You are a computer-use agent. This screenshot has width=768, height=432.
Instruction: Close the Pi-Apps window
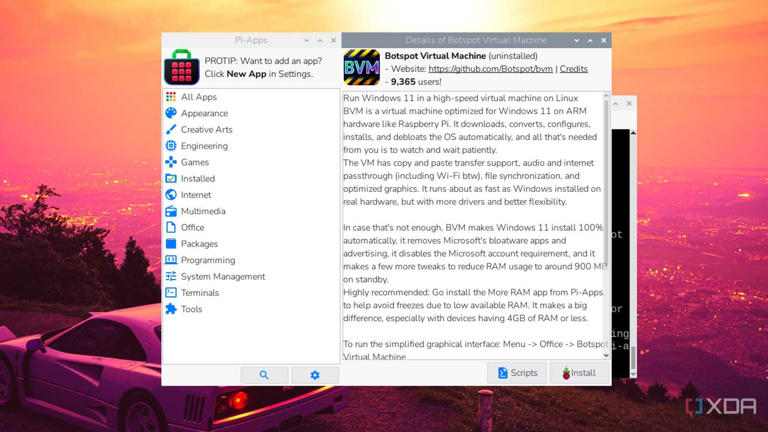334,40
